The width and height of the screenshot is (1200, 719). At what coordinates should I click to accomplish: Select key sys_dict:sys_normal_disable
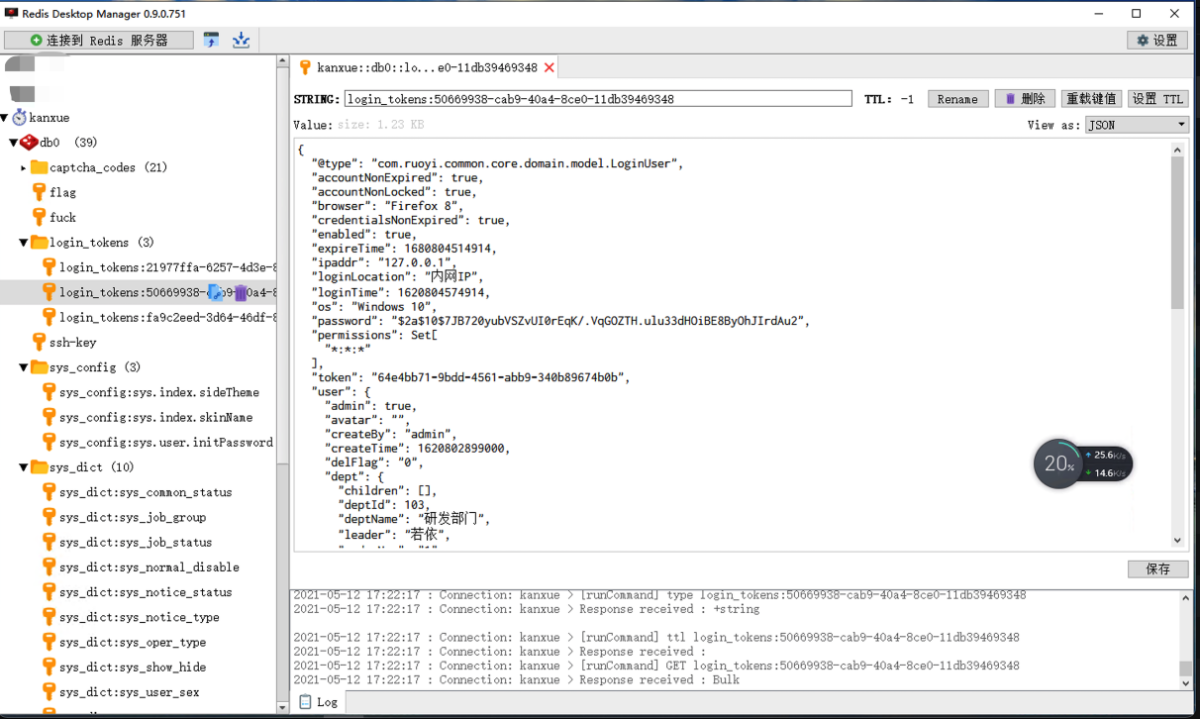tap(149, 567)
